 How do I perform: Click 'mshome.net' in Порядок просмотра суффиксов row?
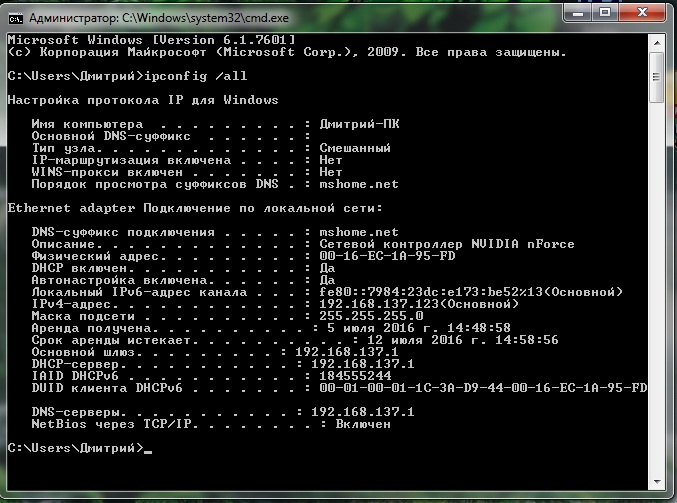[x=359, y=184]
